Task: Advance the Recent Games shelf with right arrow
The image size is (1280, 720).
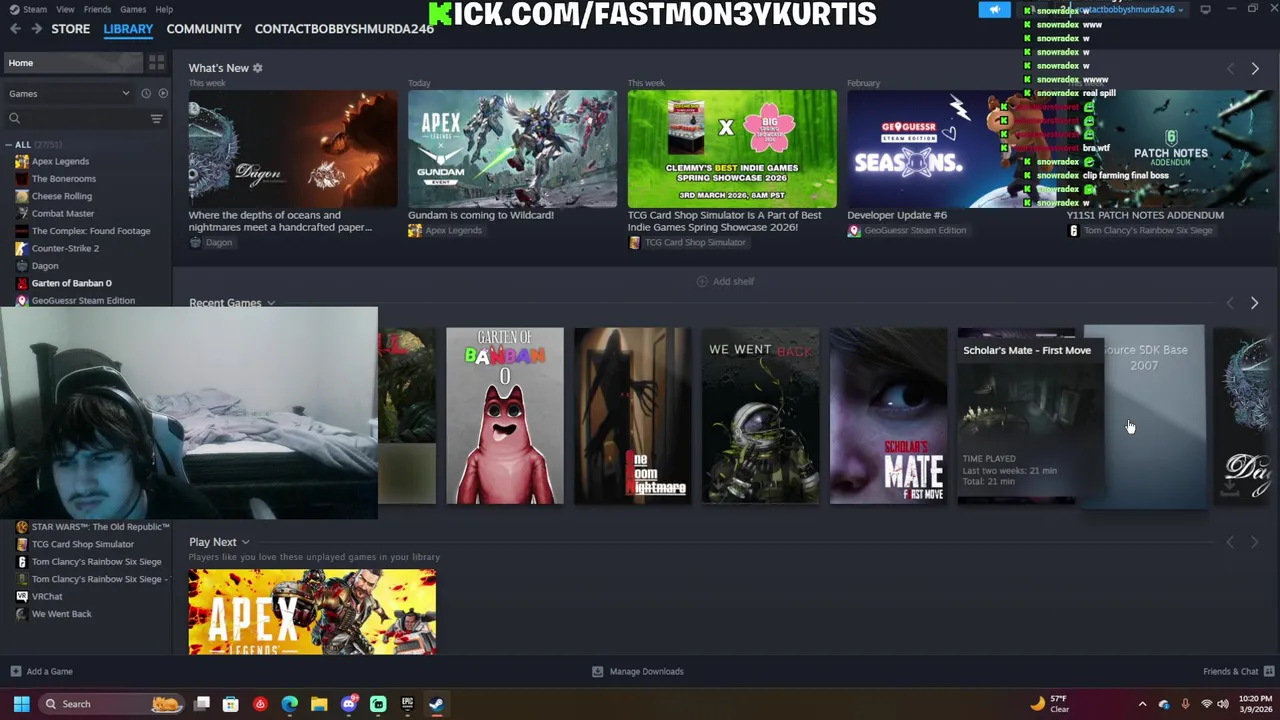Action: (1255, 303)
